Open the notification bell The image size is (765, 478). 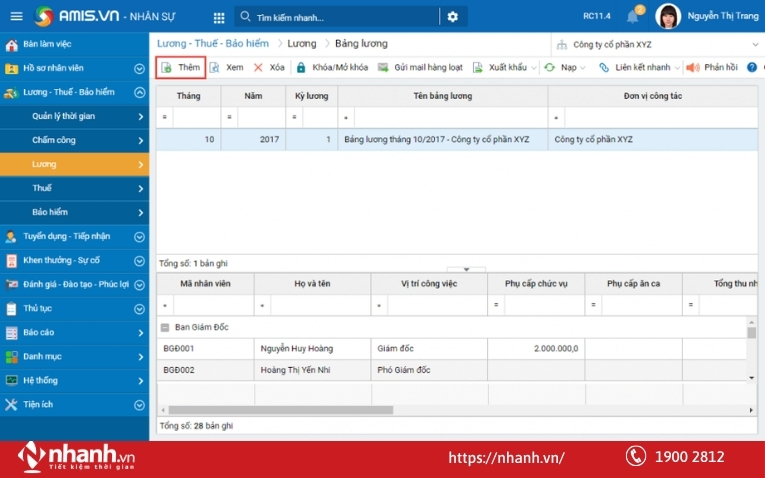[632, 17]
